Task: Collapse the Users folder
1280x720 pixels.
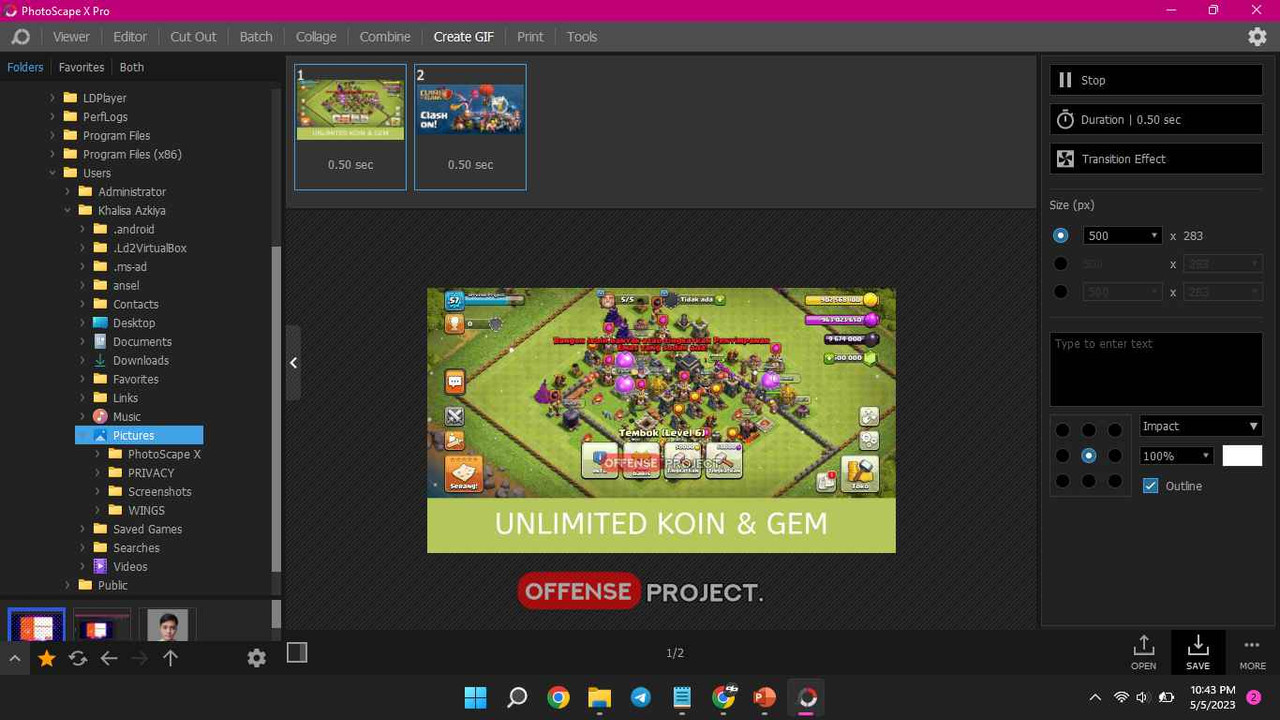Action: 53,173
